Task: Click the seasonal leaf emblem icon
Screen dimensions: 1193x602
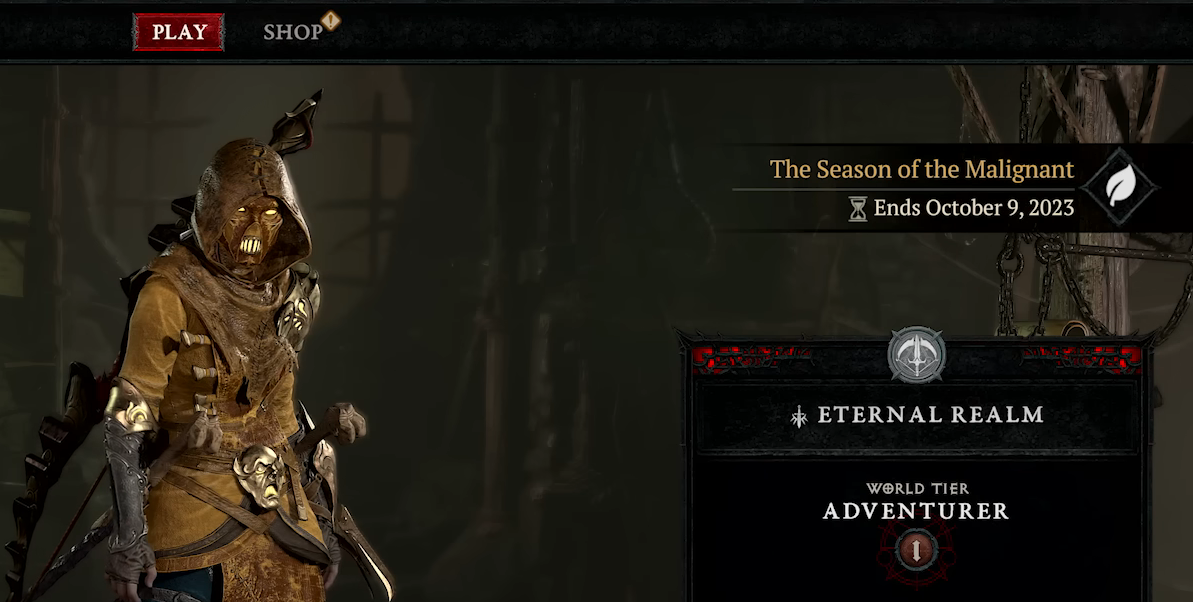Action: (x=1120, y=186)
